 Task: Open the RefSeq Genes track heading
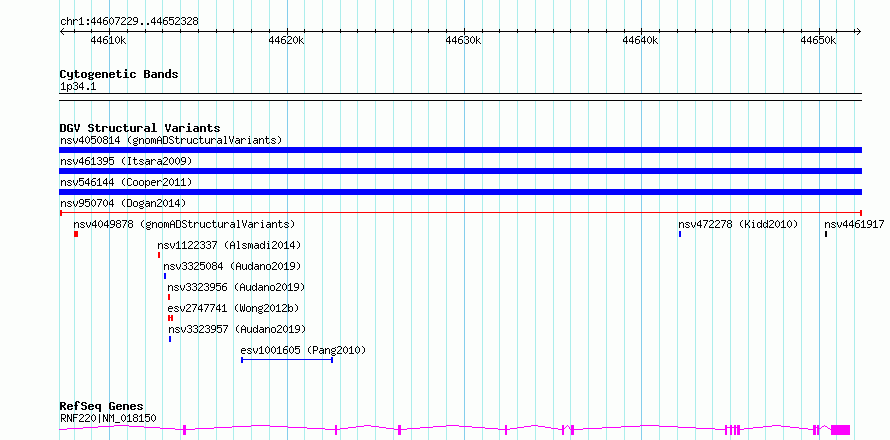pos(101,407)
